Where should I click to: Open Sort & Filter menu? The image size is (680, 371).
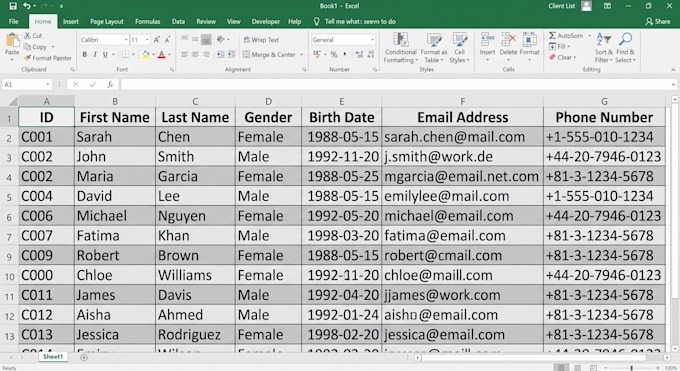[603, 48]
